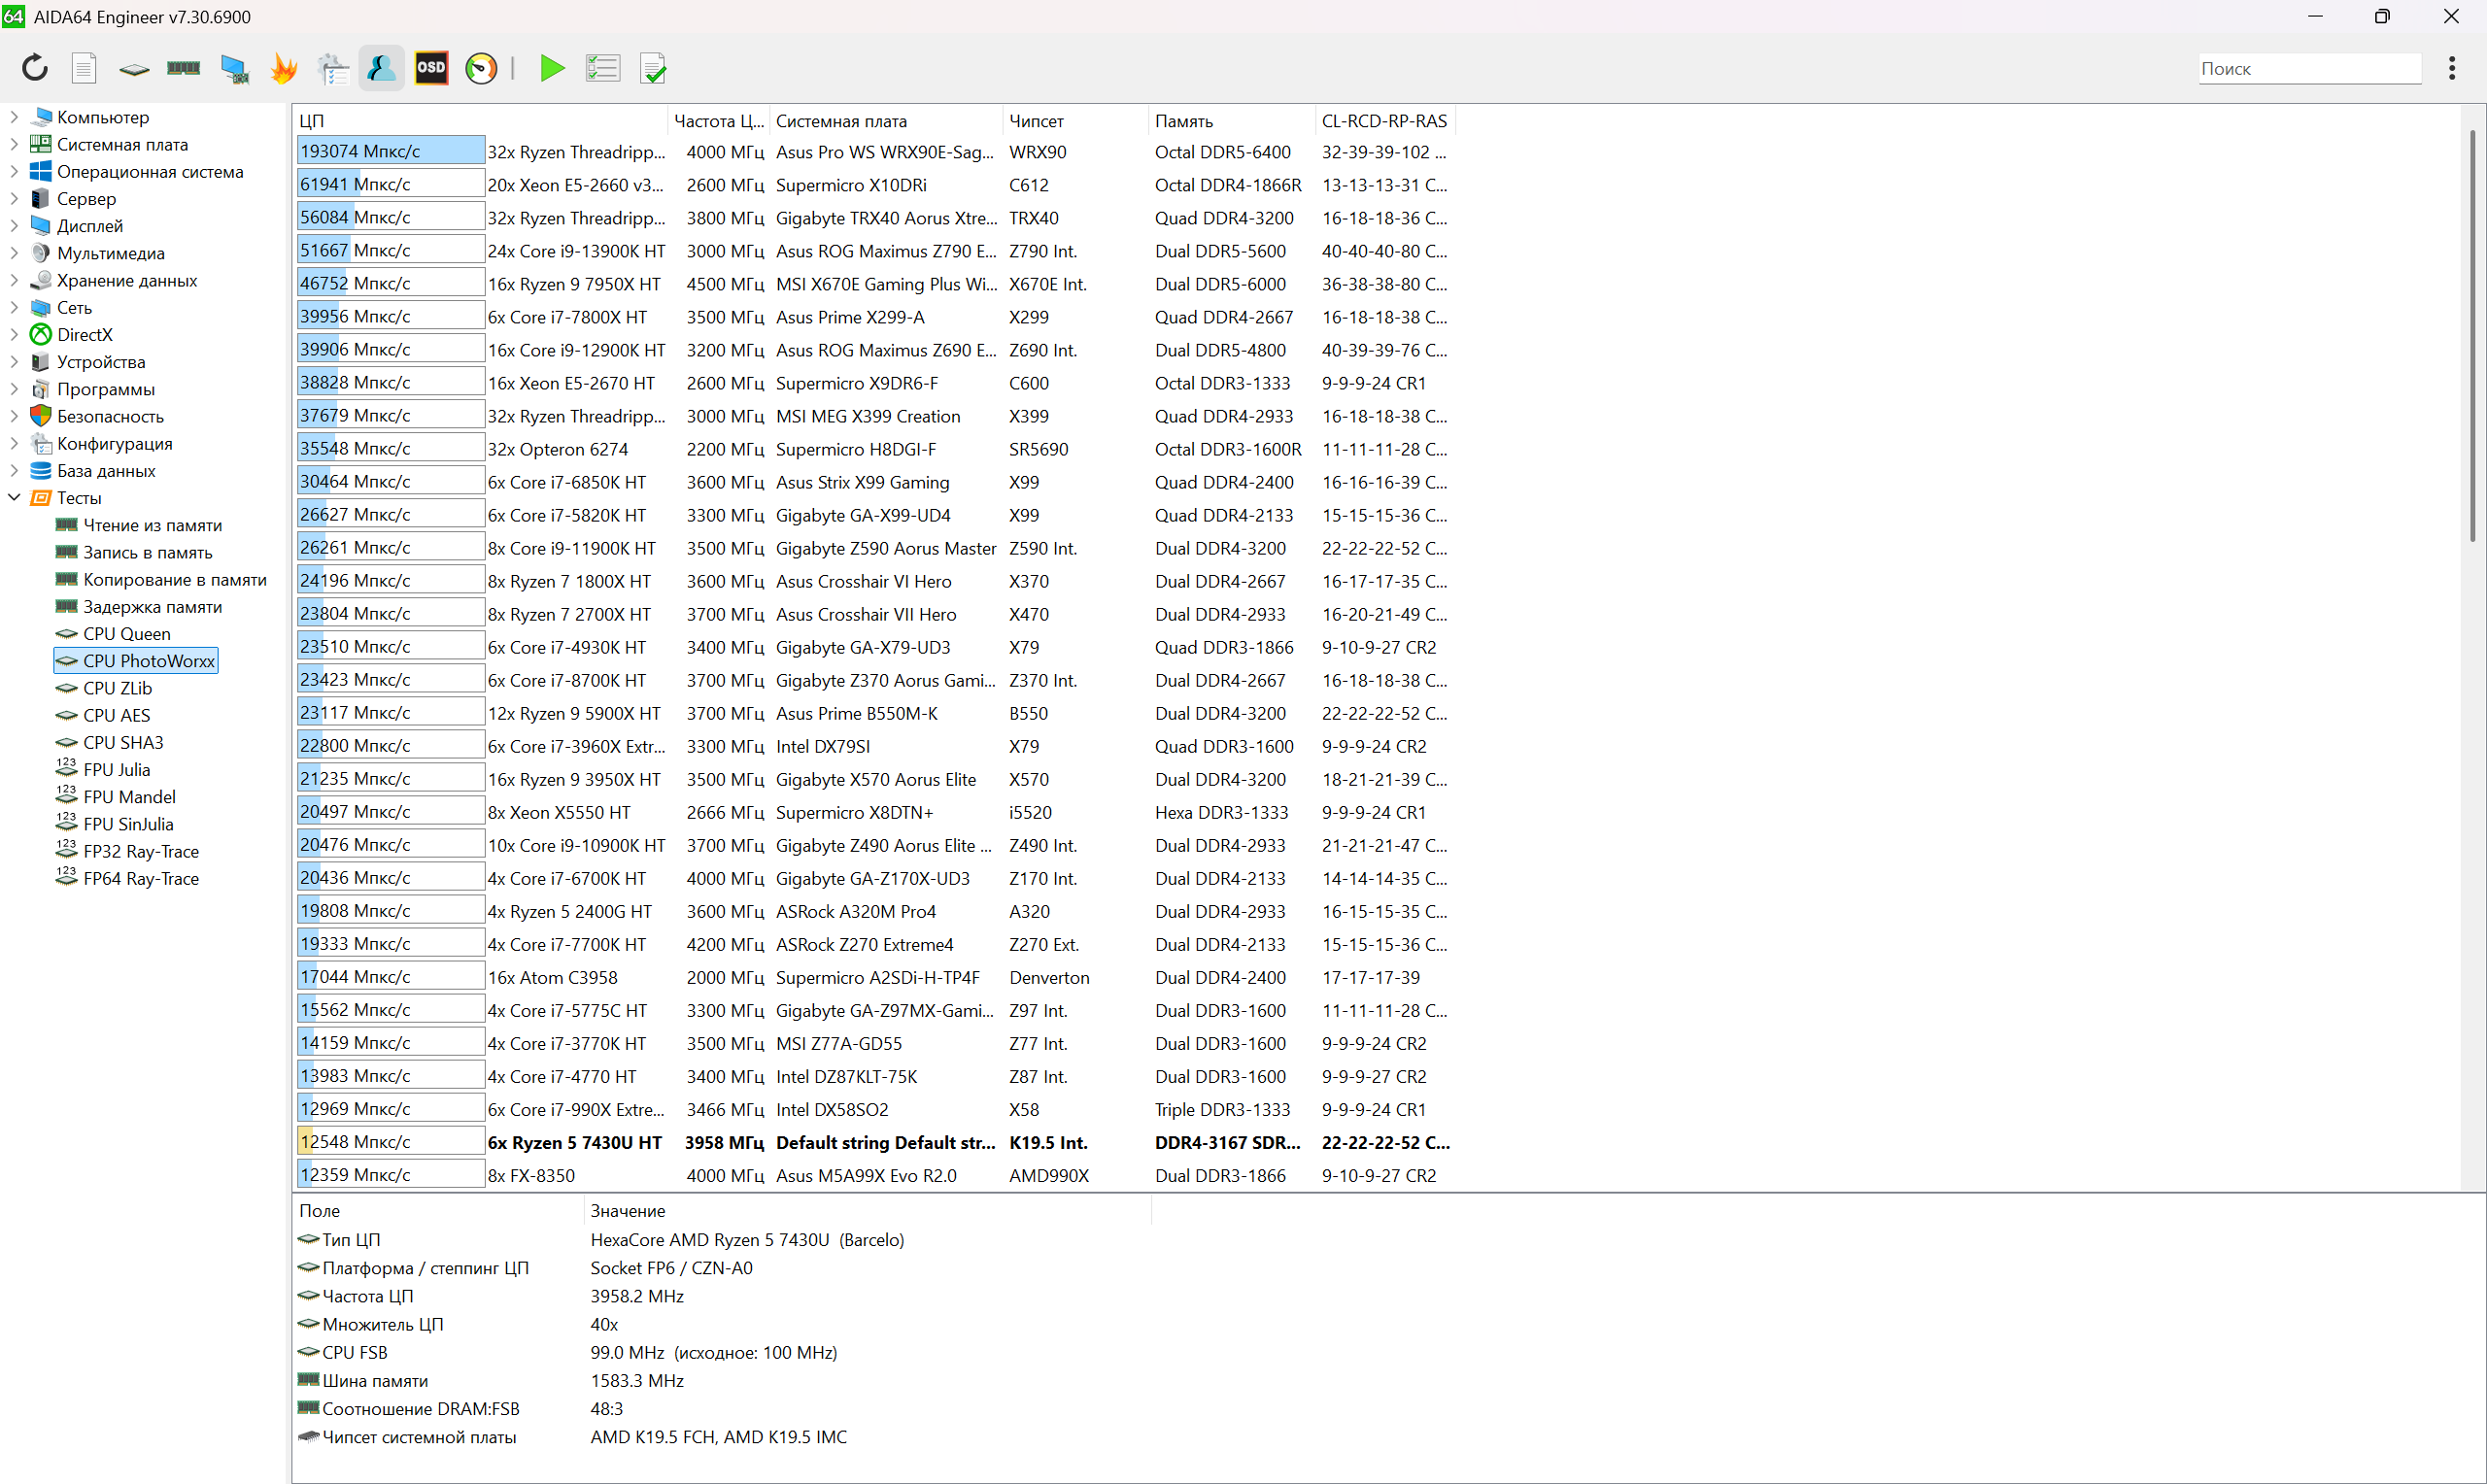Screen dimensions: 2487x1484
Task: Select Безопасность in the sidebar tree
Action: 110,416
